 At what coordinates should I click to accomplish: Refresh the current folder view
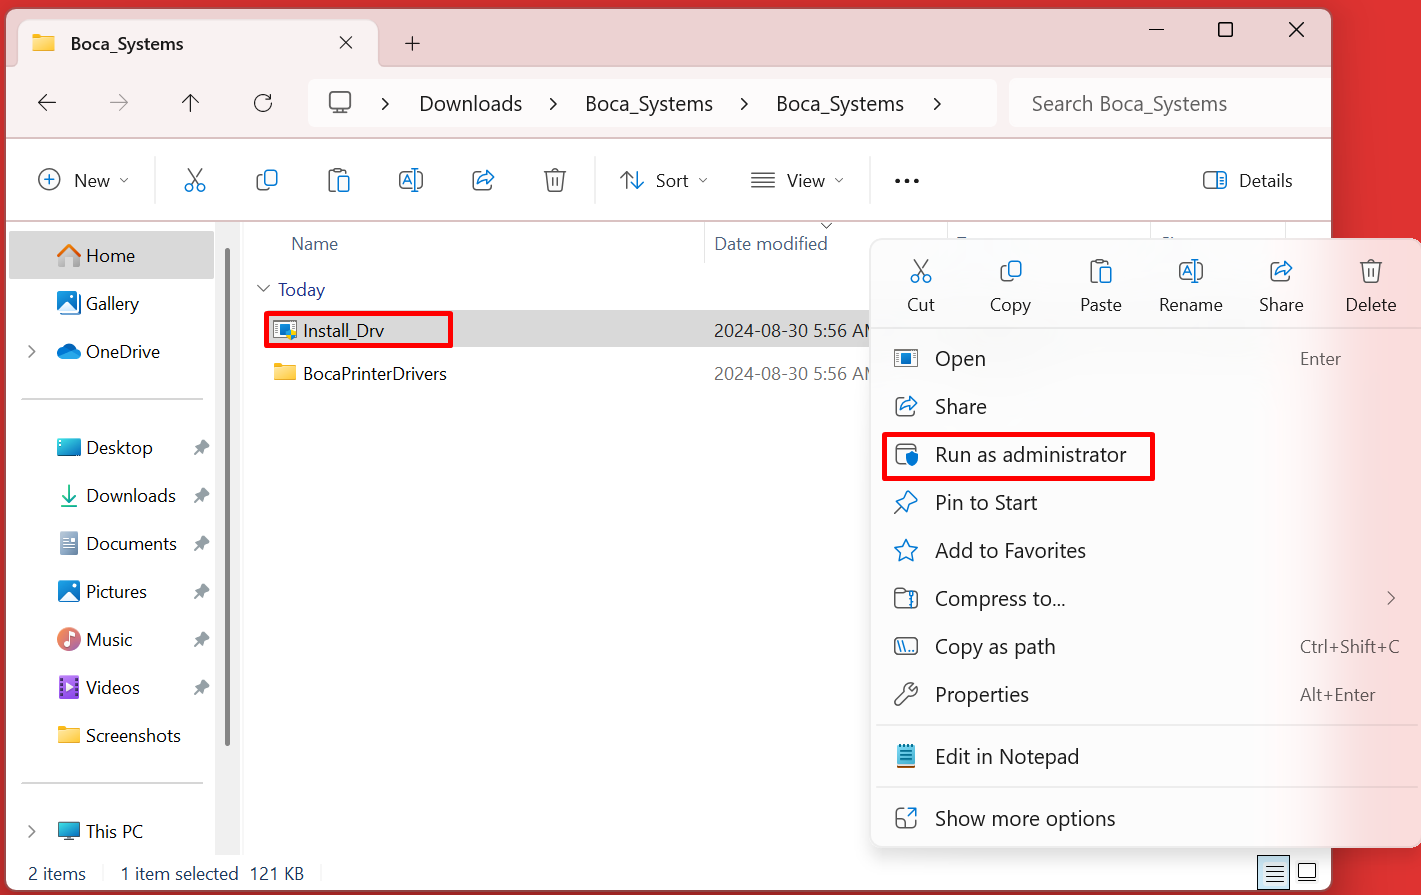tap(263, 103)
